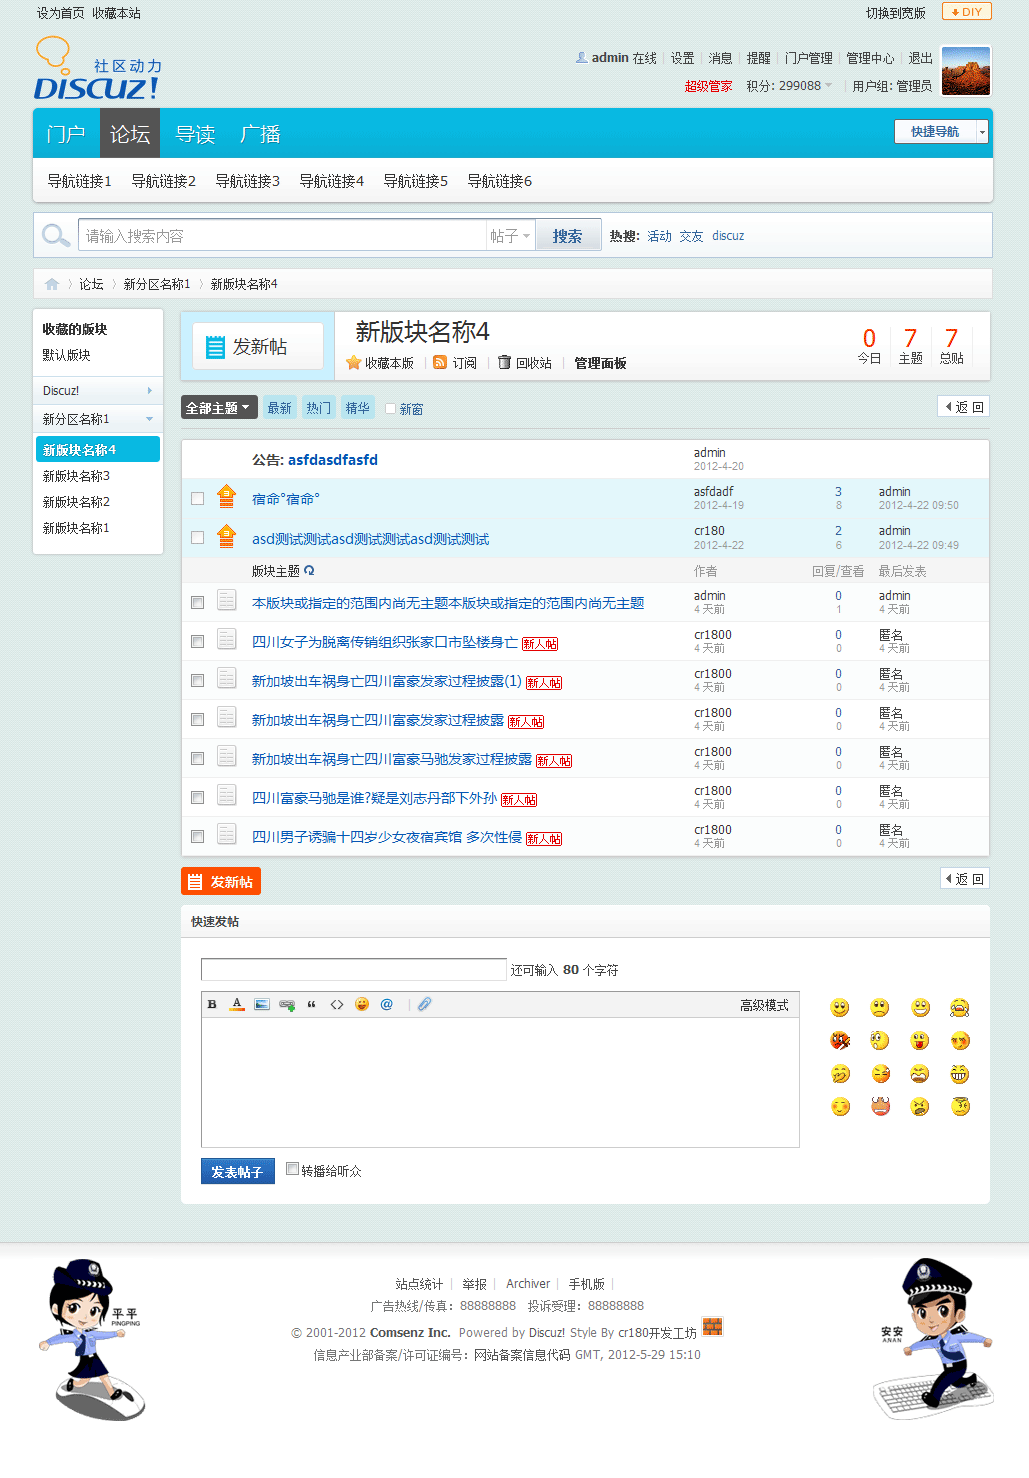Click the magnifier search icon
Viewport: 1029px width, 1478px height.
(55, 236)
